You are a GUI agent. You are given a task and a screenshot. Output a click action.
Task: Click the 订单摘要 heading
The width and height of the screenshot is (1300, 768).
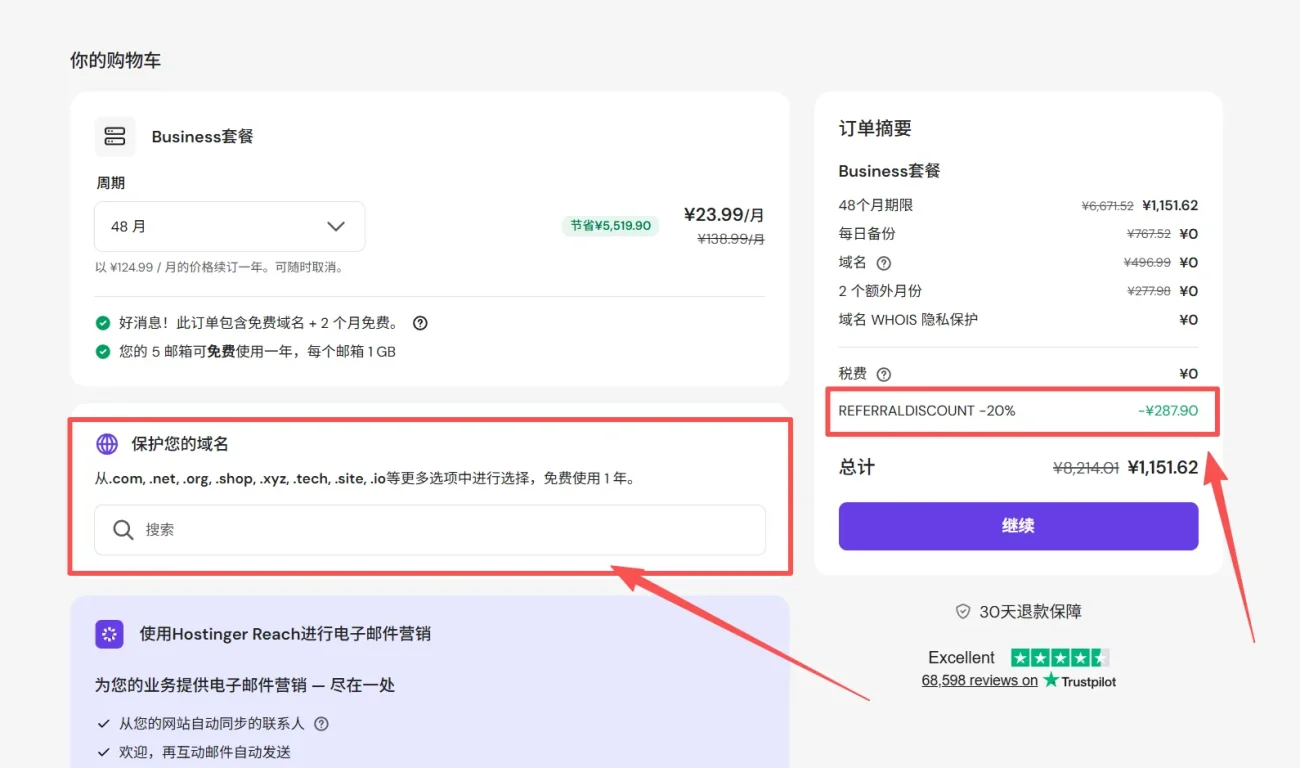tap(875, 129)
